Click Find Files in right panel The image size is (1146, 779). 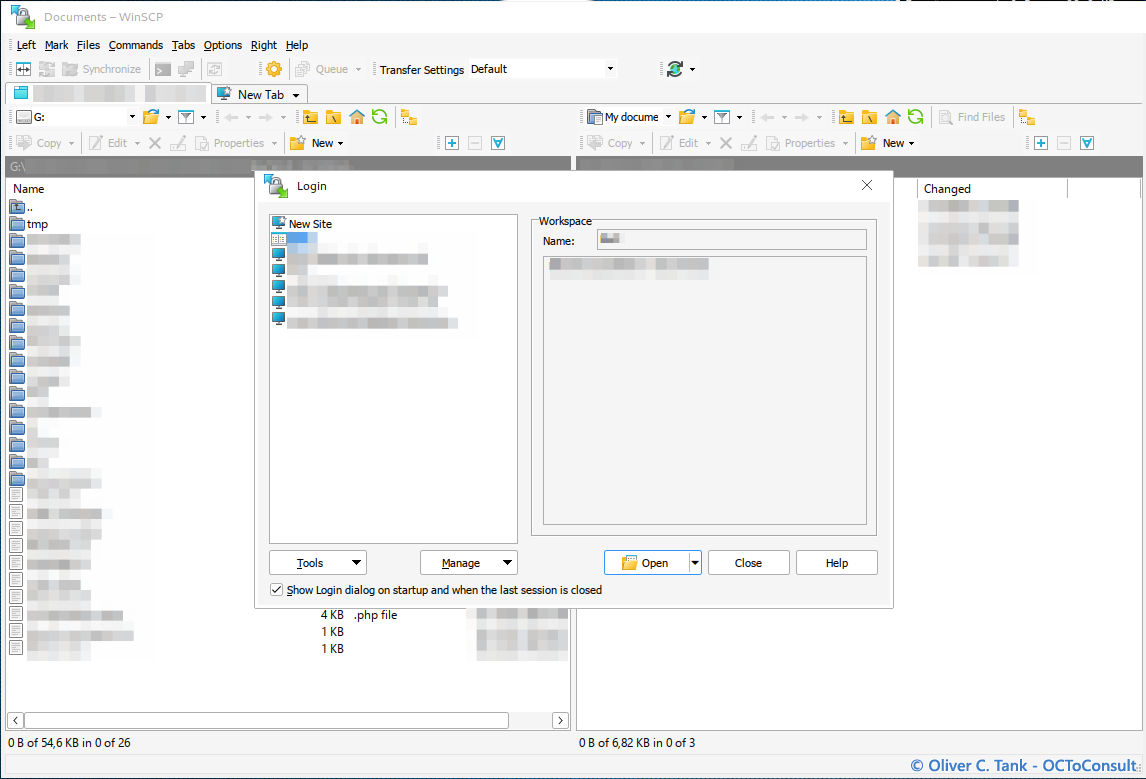point(972,117)
